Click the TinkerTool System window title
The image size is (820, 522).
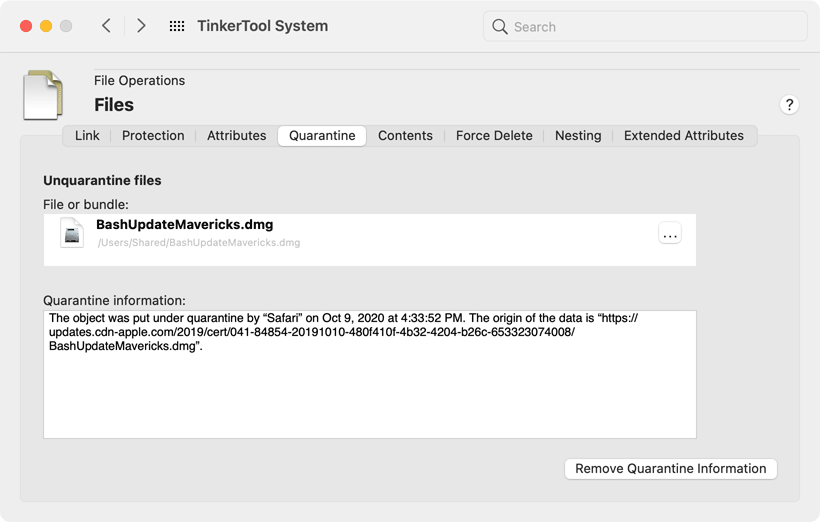click(263, 26)
